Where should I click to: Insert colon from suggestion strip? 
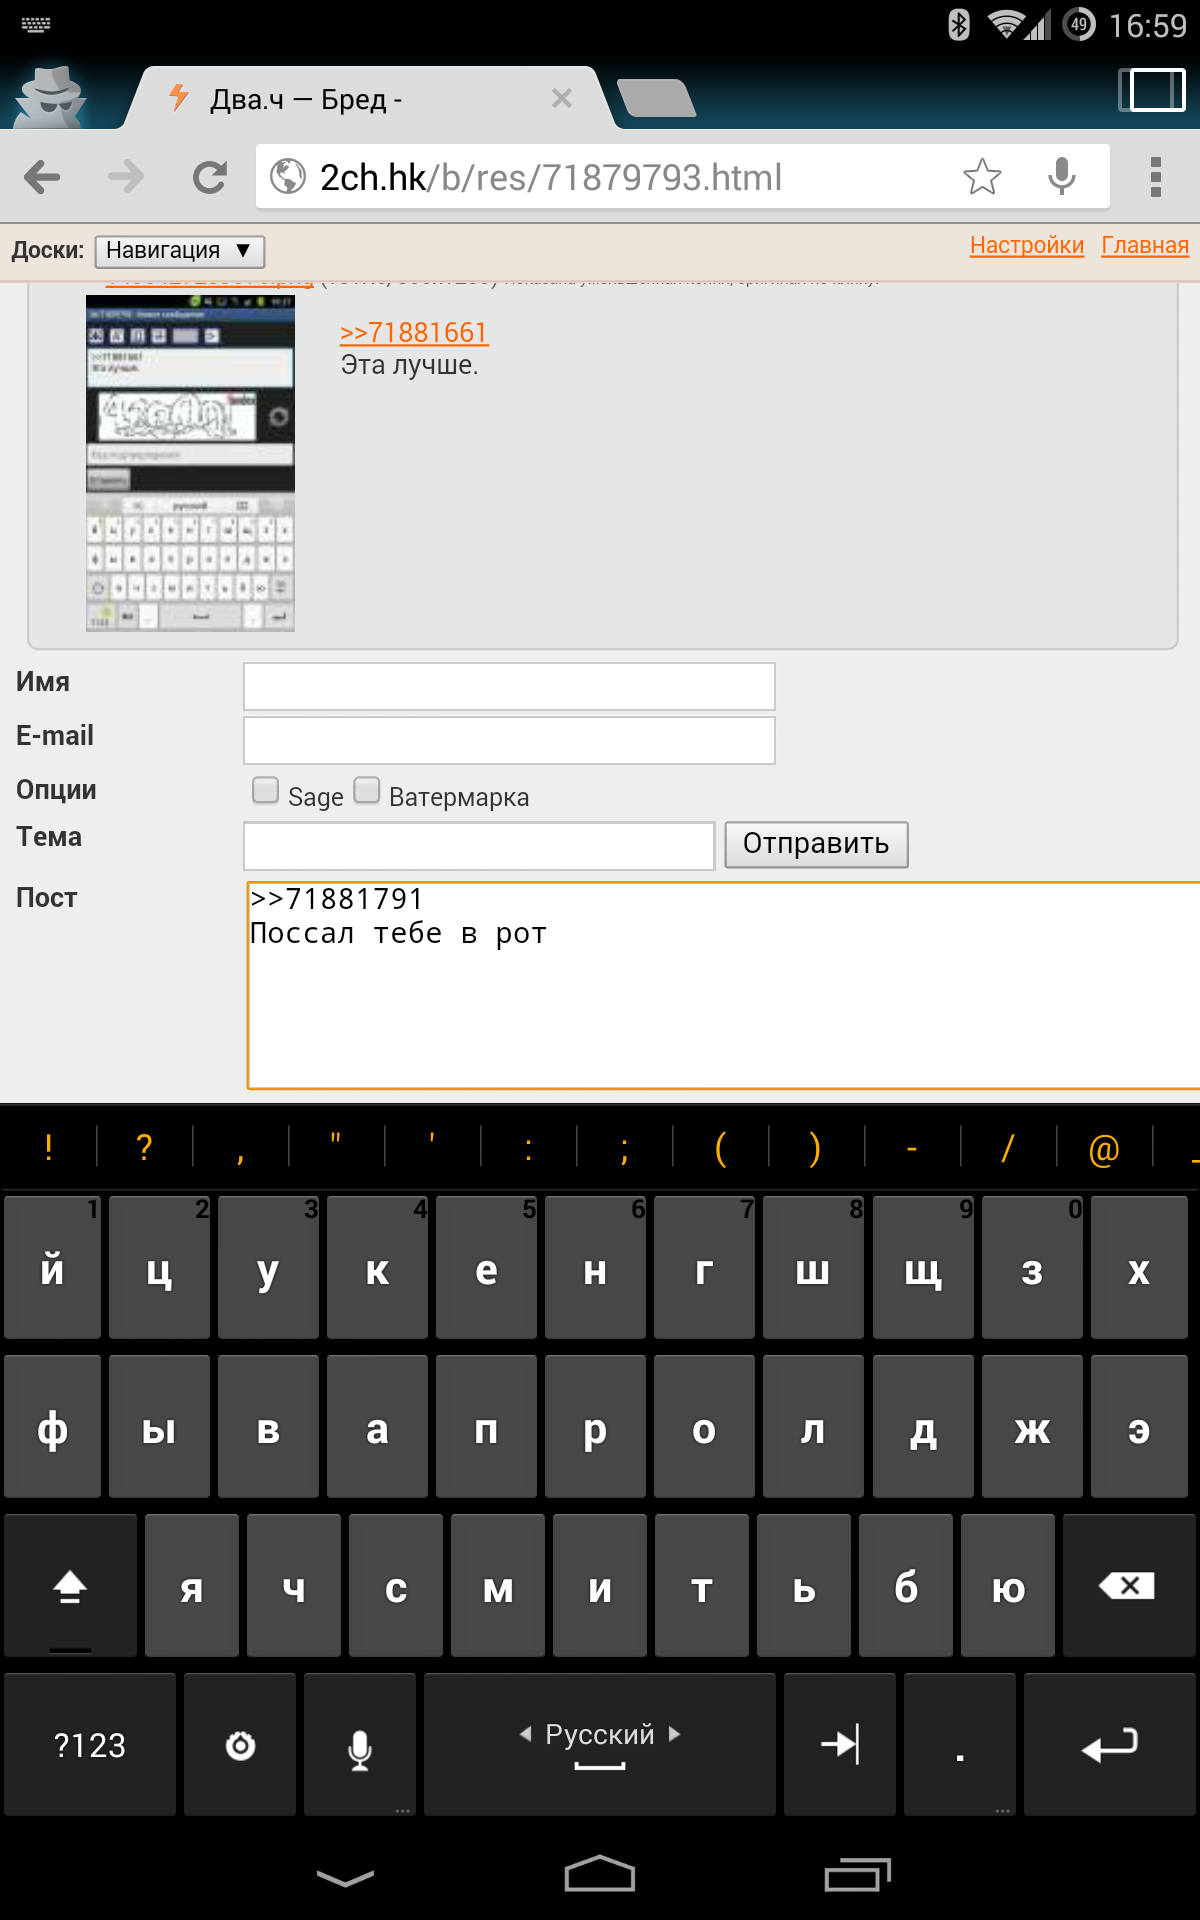[x=528, y=1149]
